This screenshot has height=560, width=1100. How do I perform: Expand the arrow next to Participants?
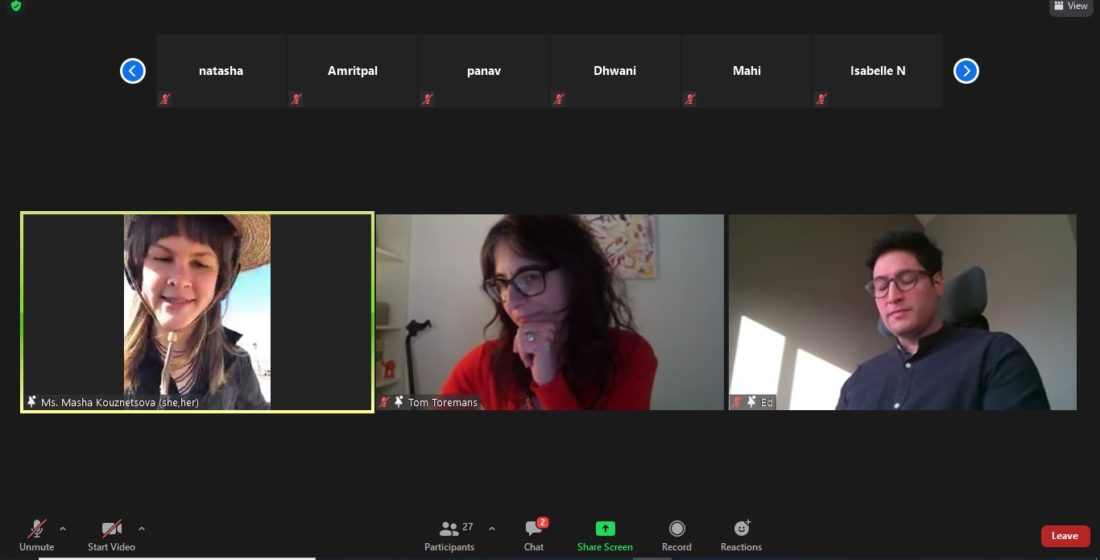tap(492, 529)
